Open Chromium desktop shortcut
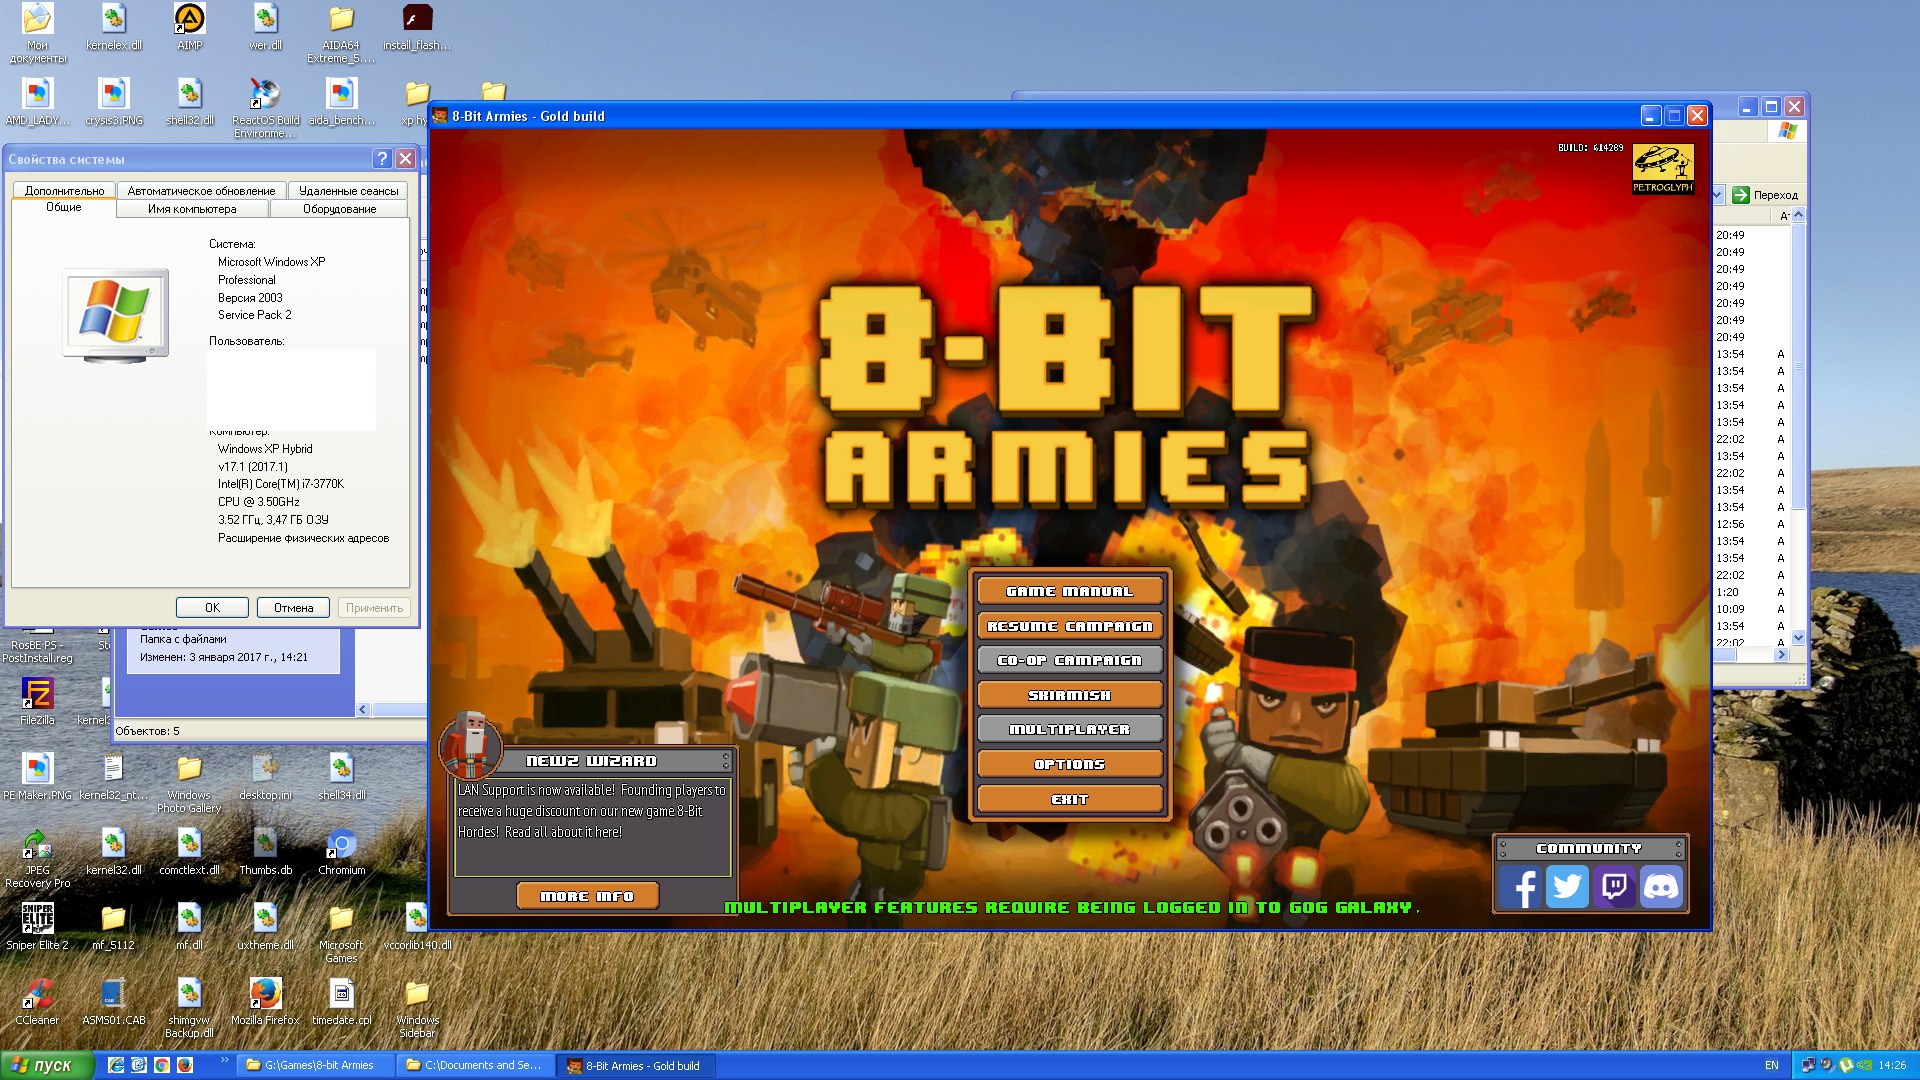The image size is (1920, 1080). (x=341, y=852)
